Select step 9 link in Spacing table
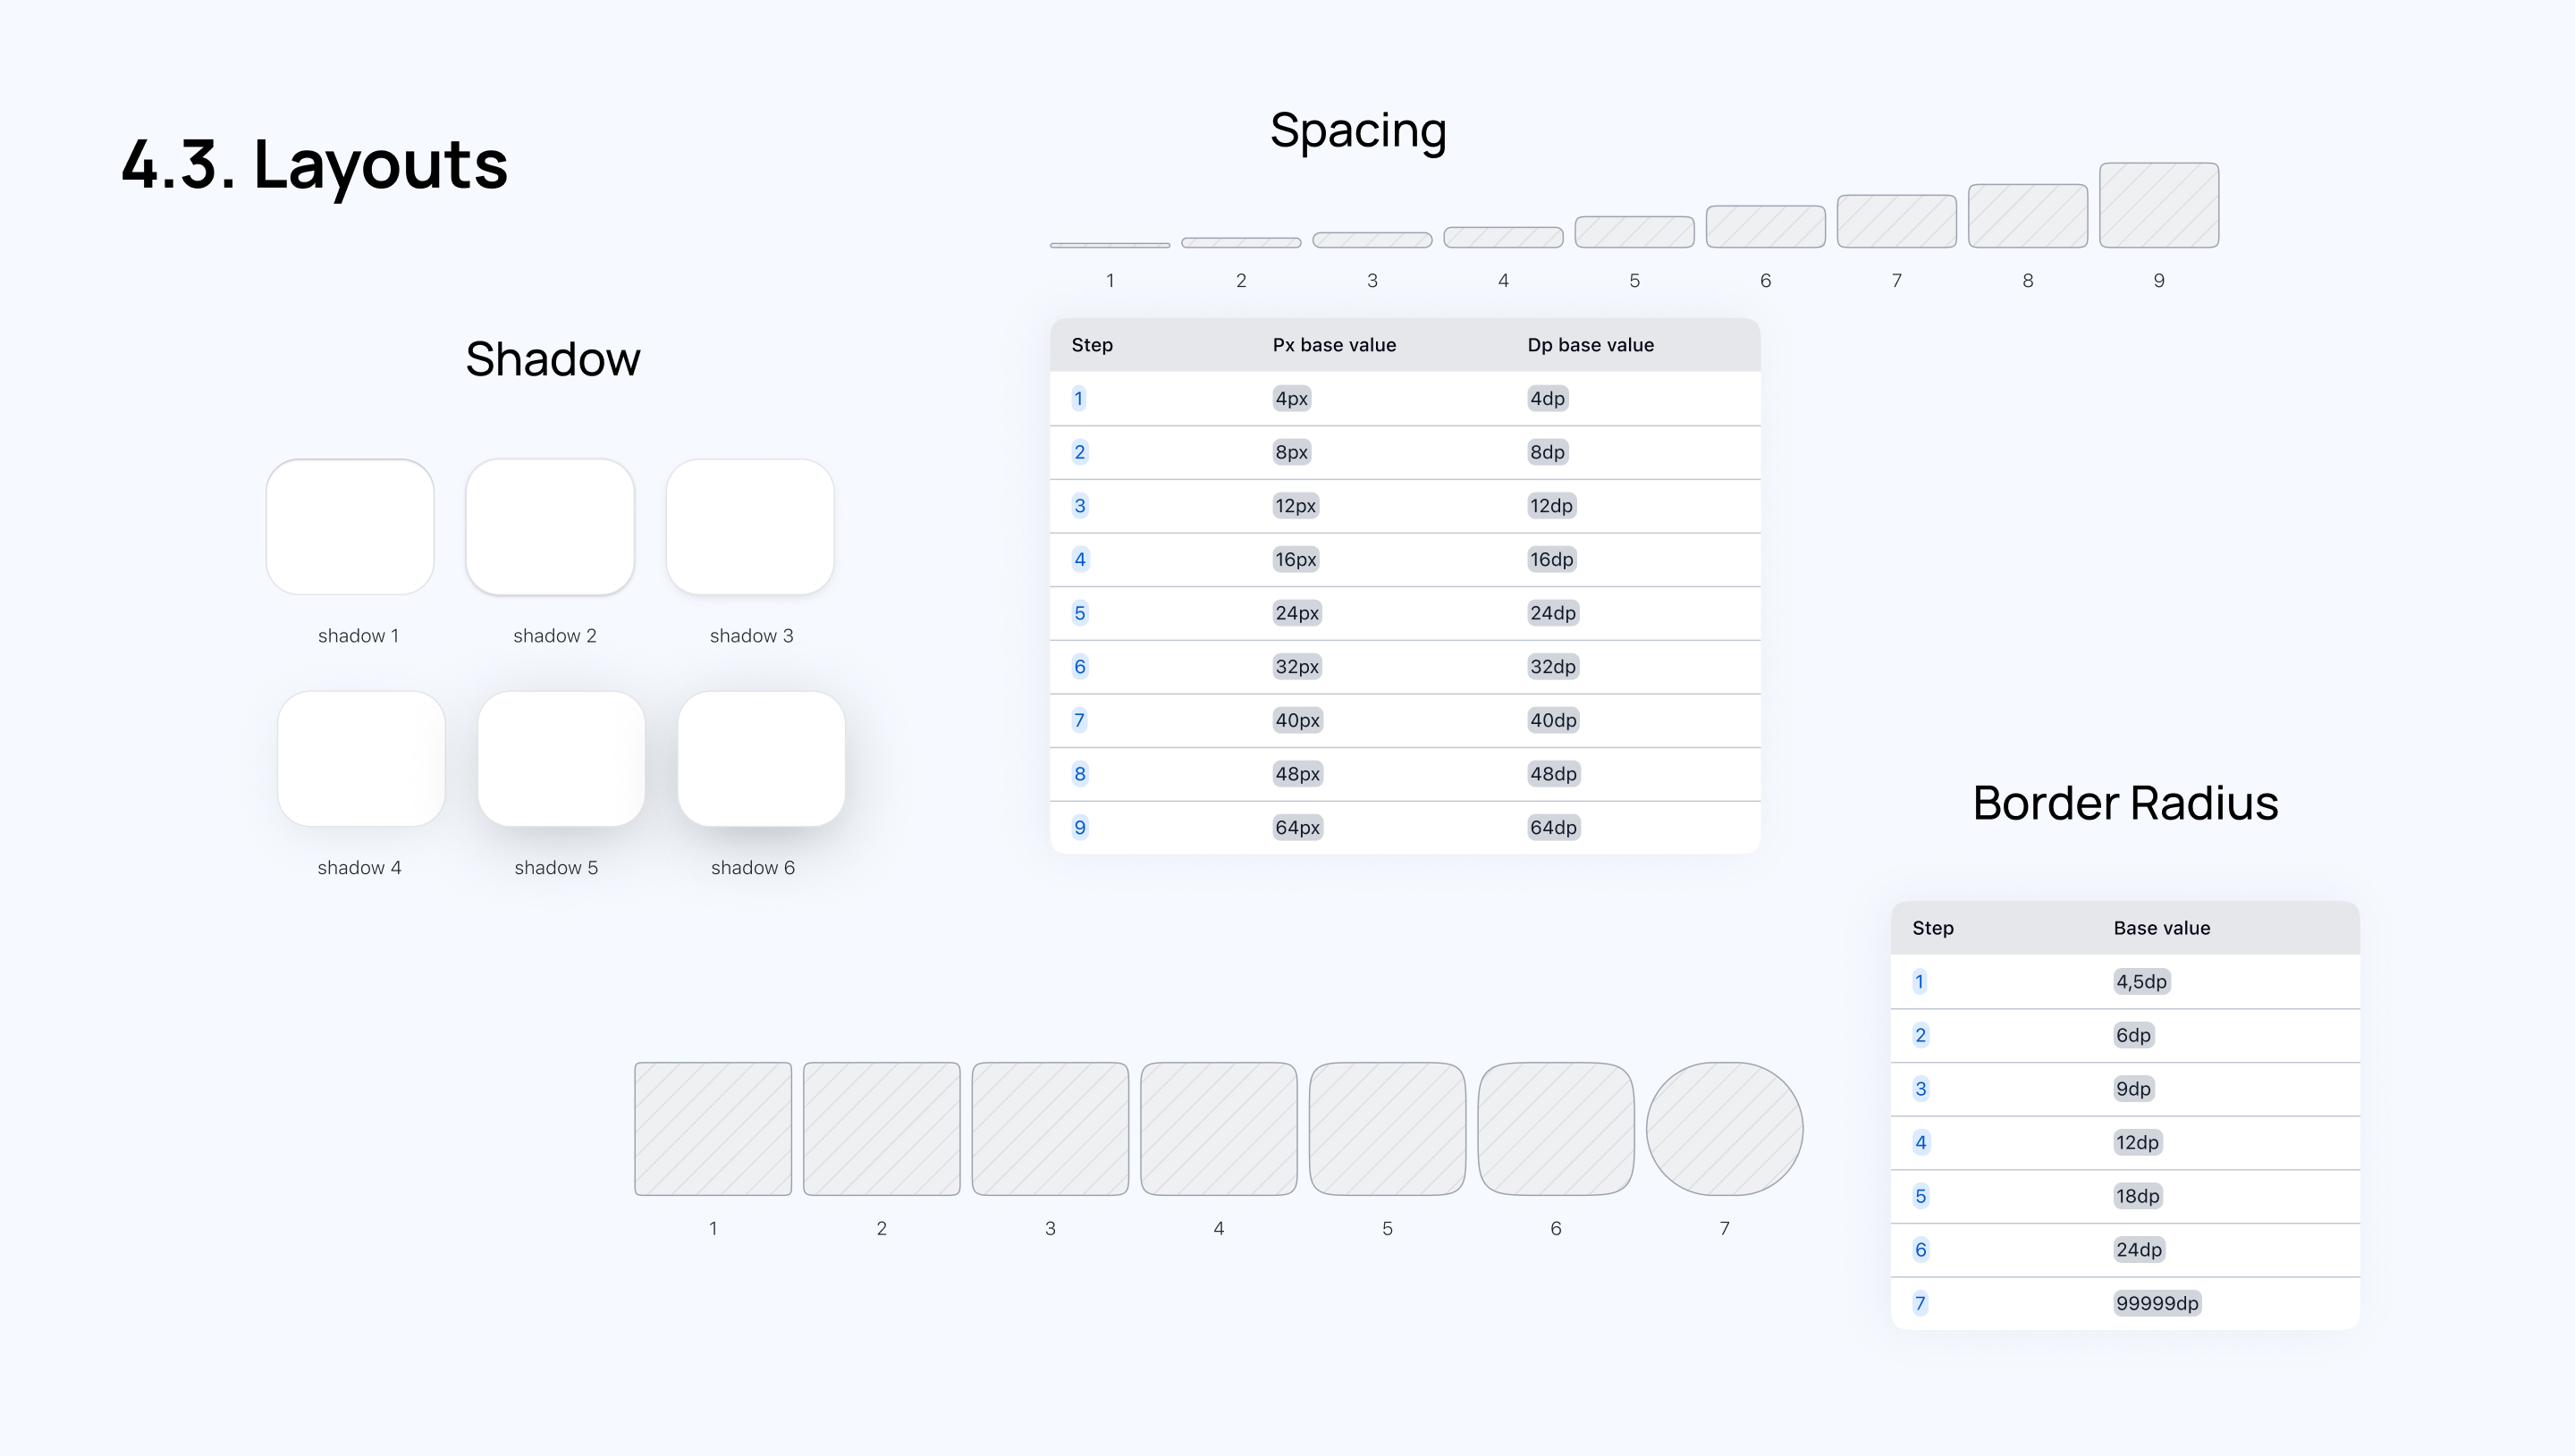The image size is (2575, 1456). pos(1079,827)
